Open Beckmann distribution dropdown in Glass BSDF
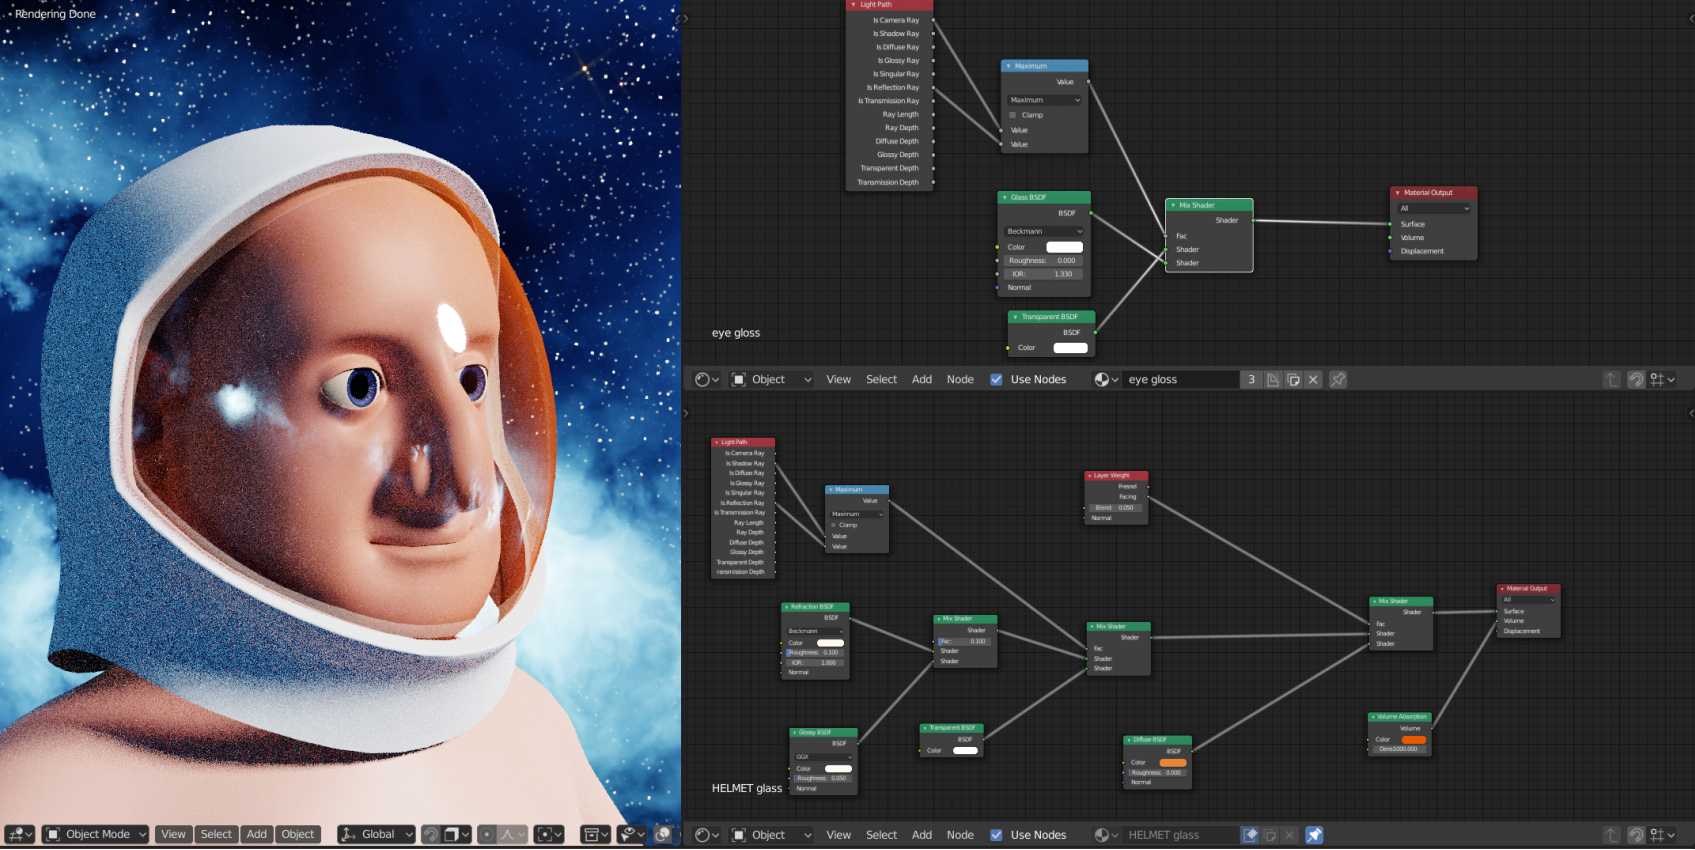 tap(1045, 231)
